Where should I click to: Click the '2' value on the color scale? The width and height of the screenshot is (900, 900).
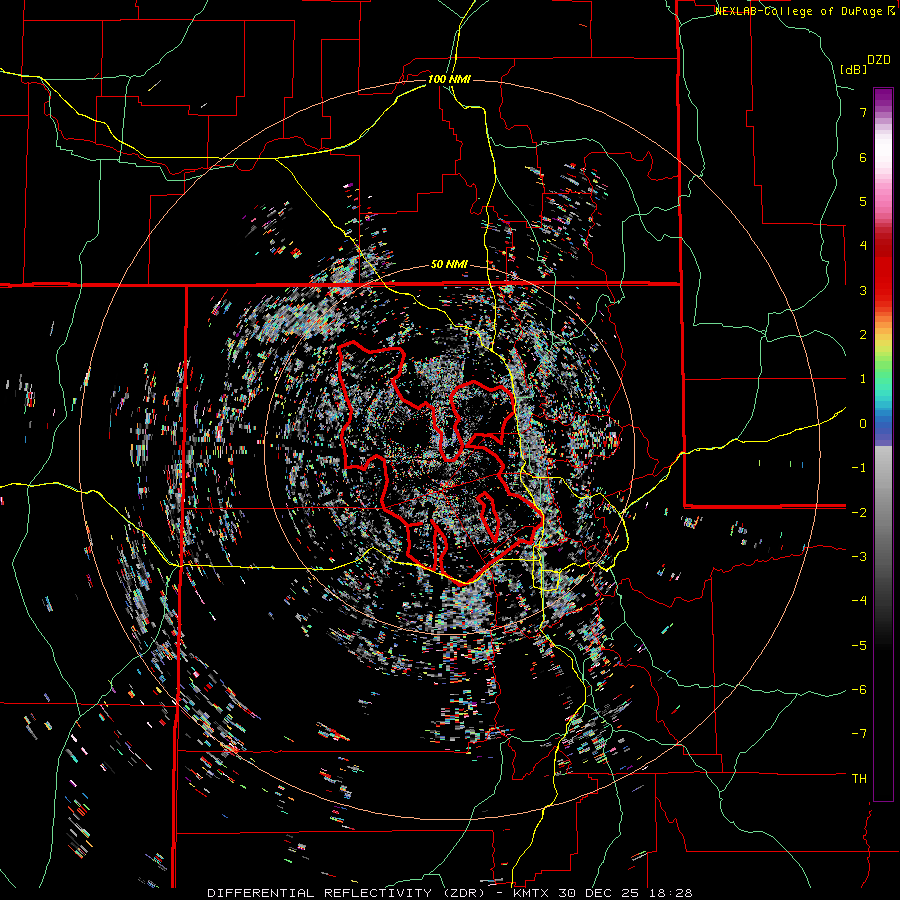tap(863, 335)
